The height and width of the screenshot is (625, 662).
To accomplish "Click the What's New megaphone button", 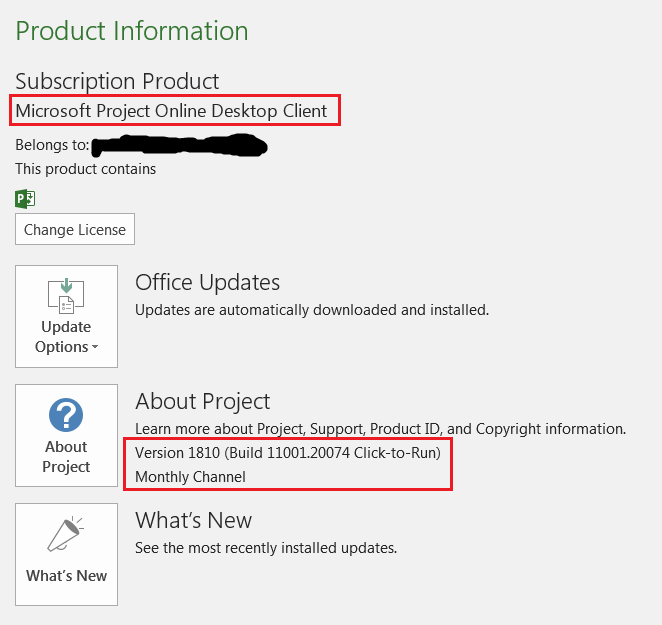I will click(66, 554).
